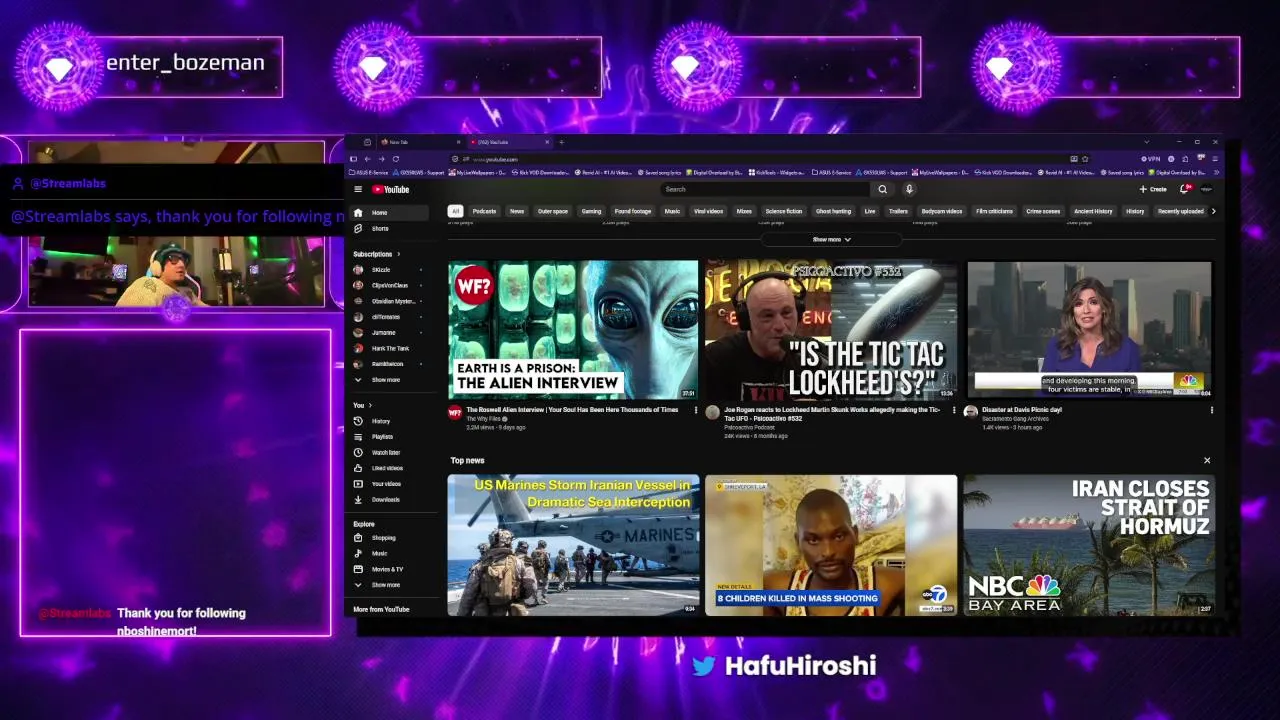Toggle the browser VPN button

tap(1151, 159)
